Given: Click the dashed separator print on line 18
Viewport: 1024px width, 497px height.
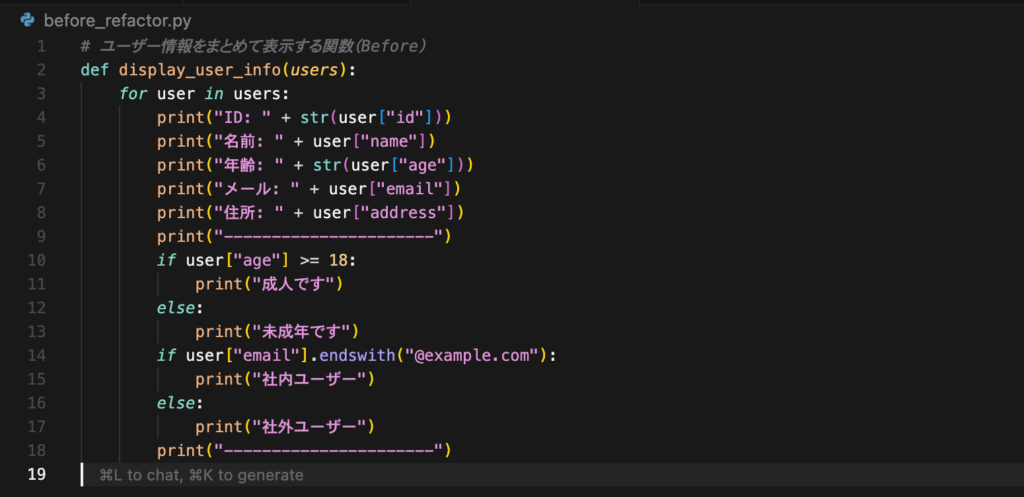Looking at the screenshot, I should [304, 451].
